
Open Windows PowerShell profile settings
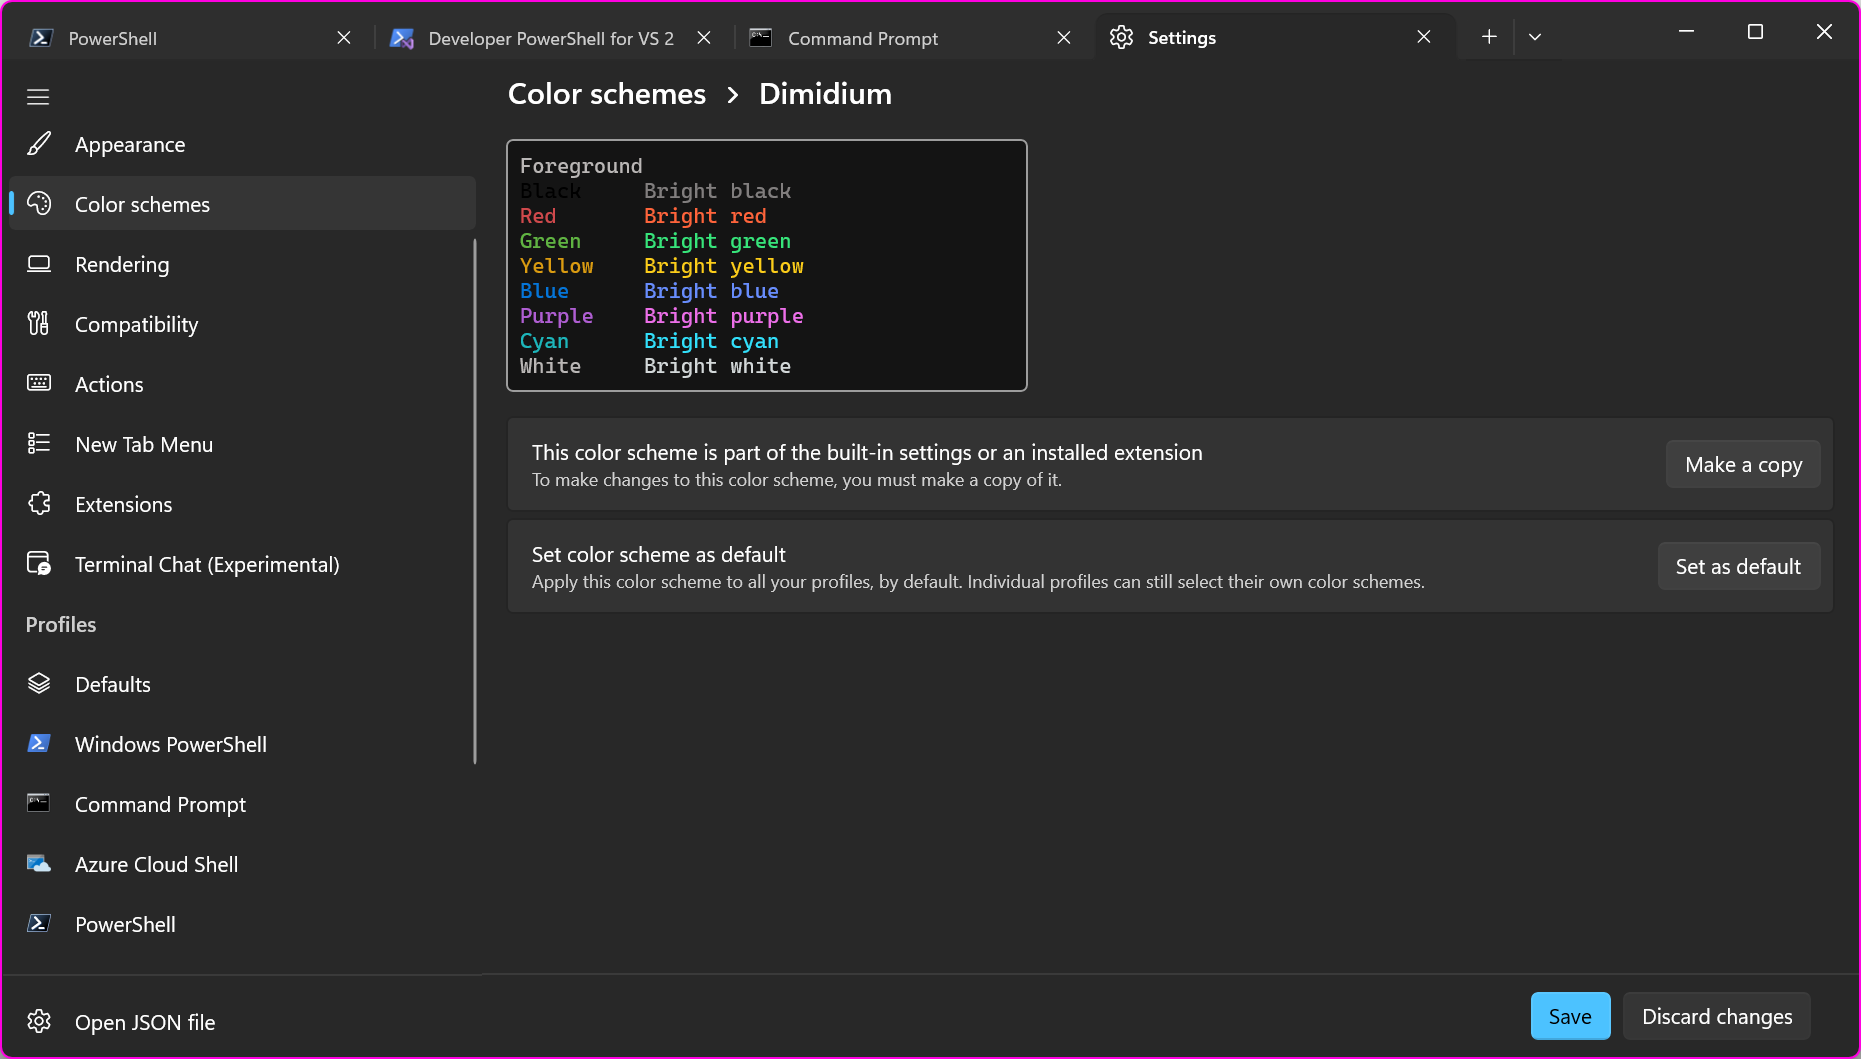click(x=242, y=744)
